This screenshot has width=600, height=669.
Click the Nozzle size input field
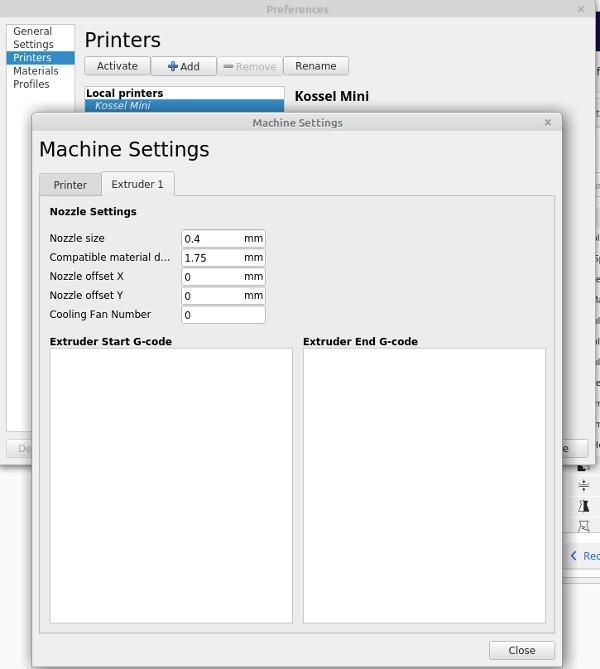tap(223, 239)
